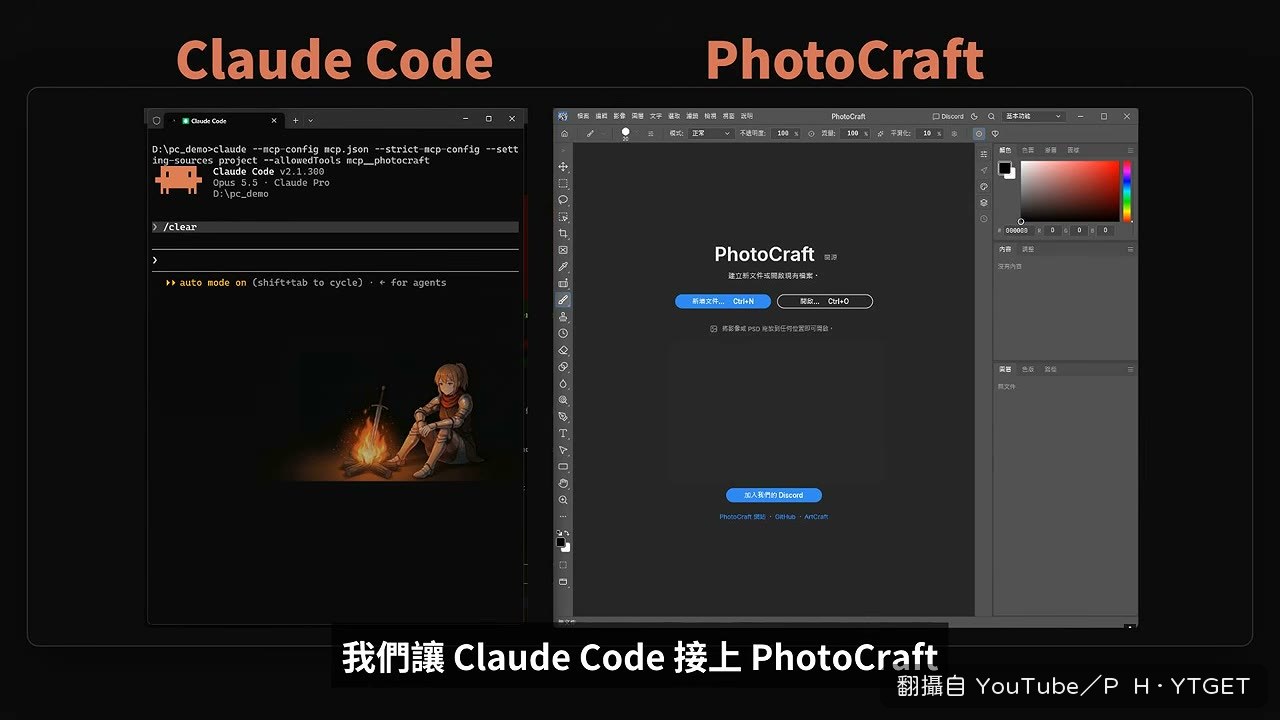Open the three-dots more tools item

point(563,516)
